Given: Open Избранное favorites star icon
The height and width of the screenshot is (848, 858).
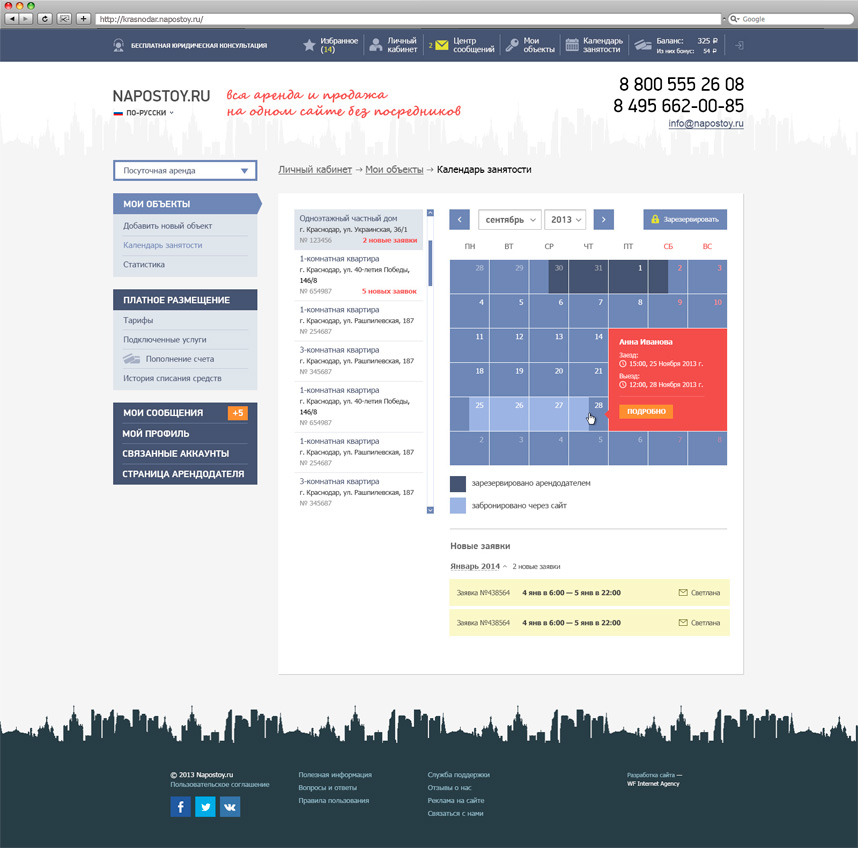Looking at the screenshot, I should pos(309,45).
